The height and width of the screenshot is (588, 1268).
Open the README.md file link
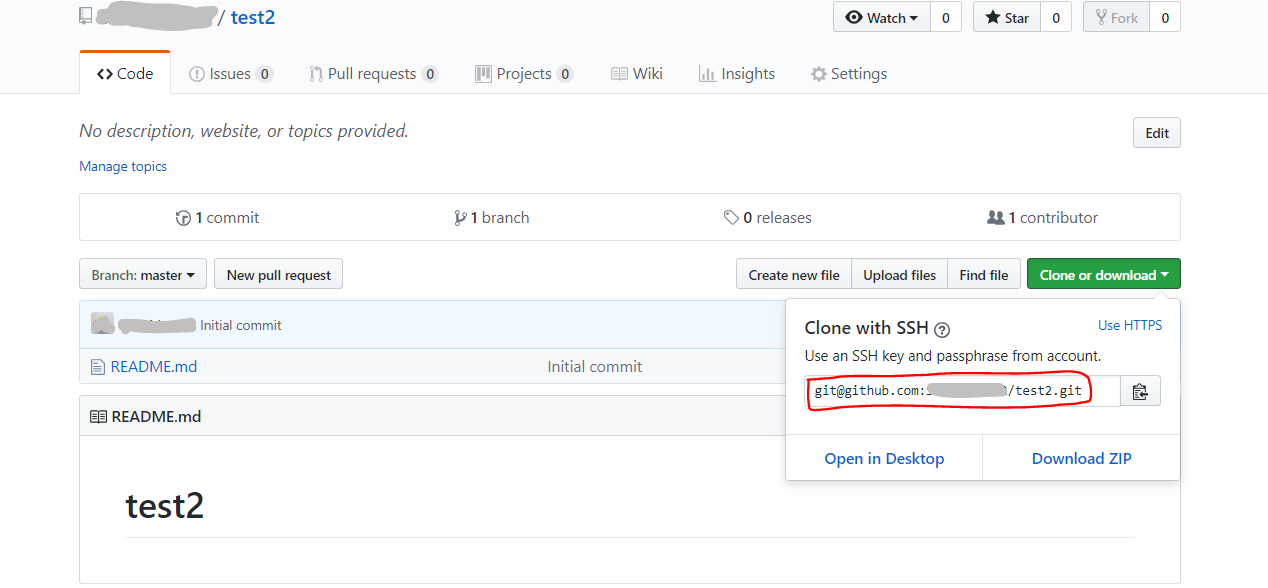click(x=154, y=366)
